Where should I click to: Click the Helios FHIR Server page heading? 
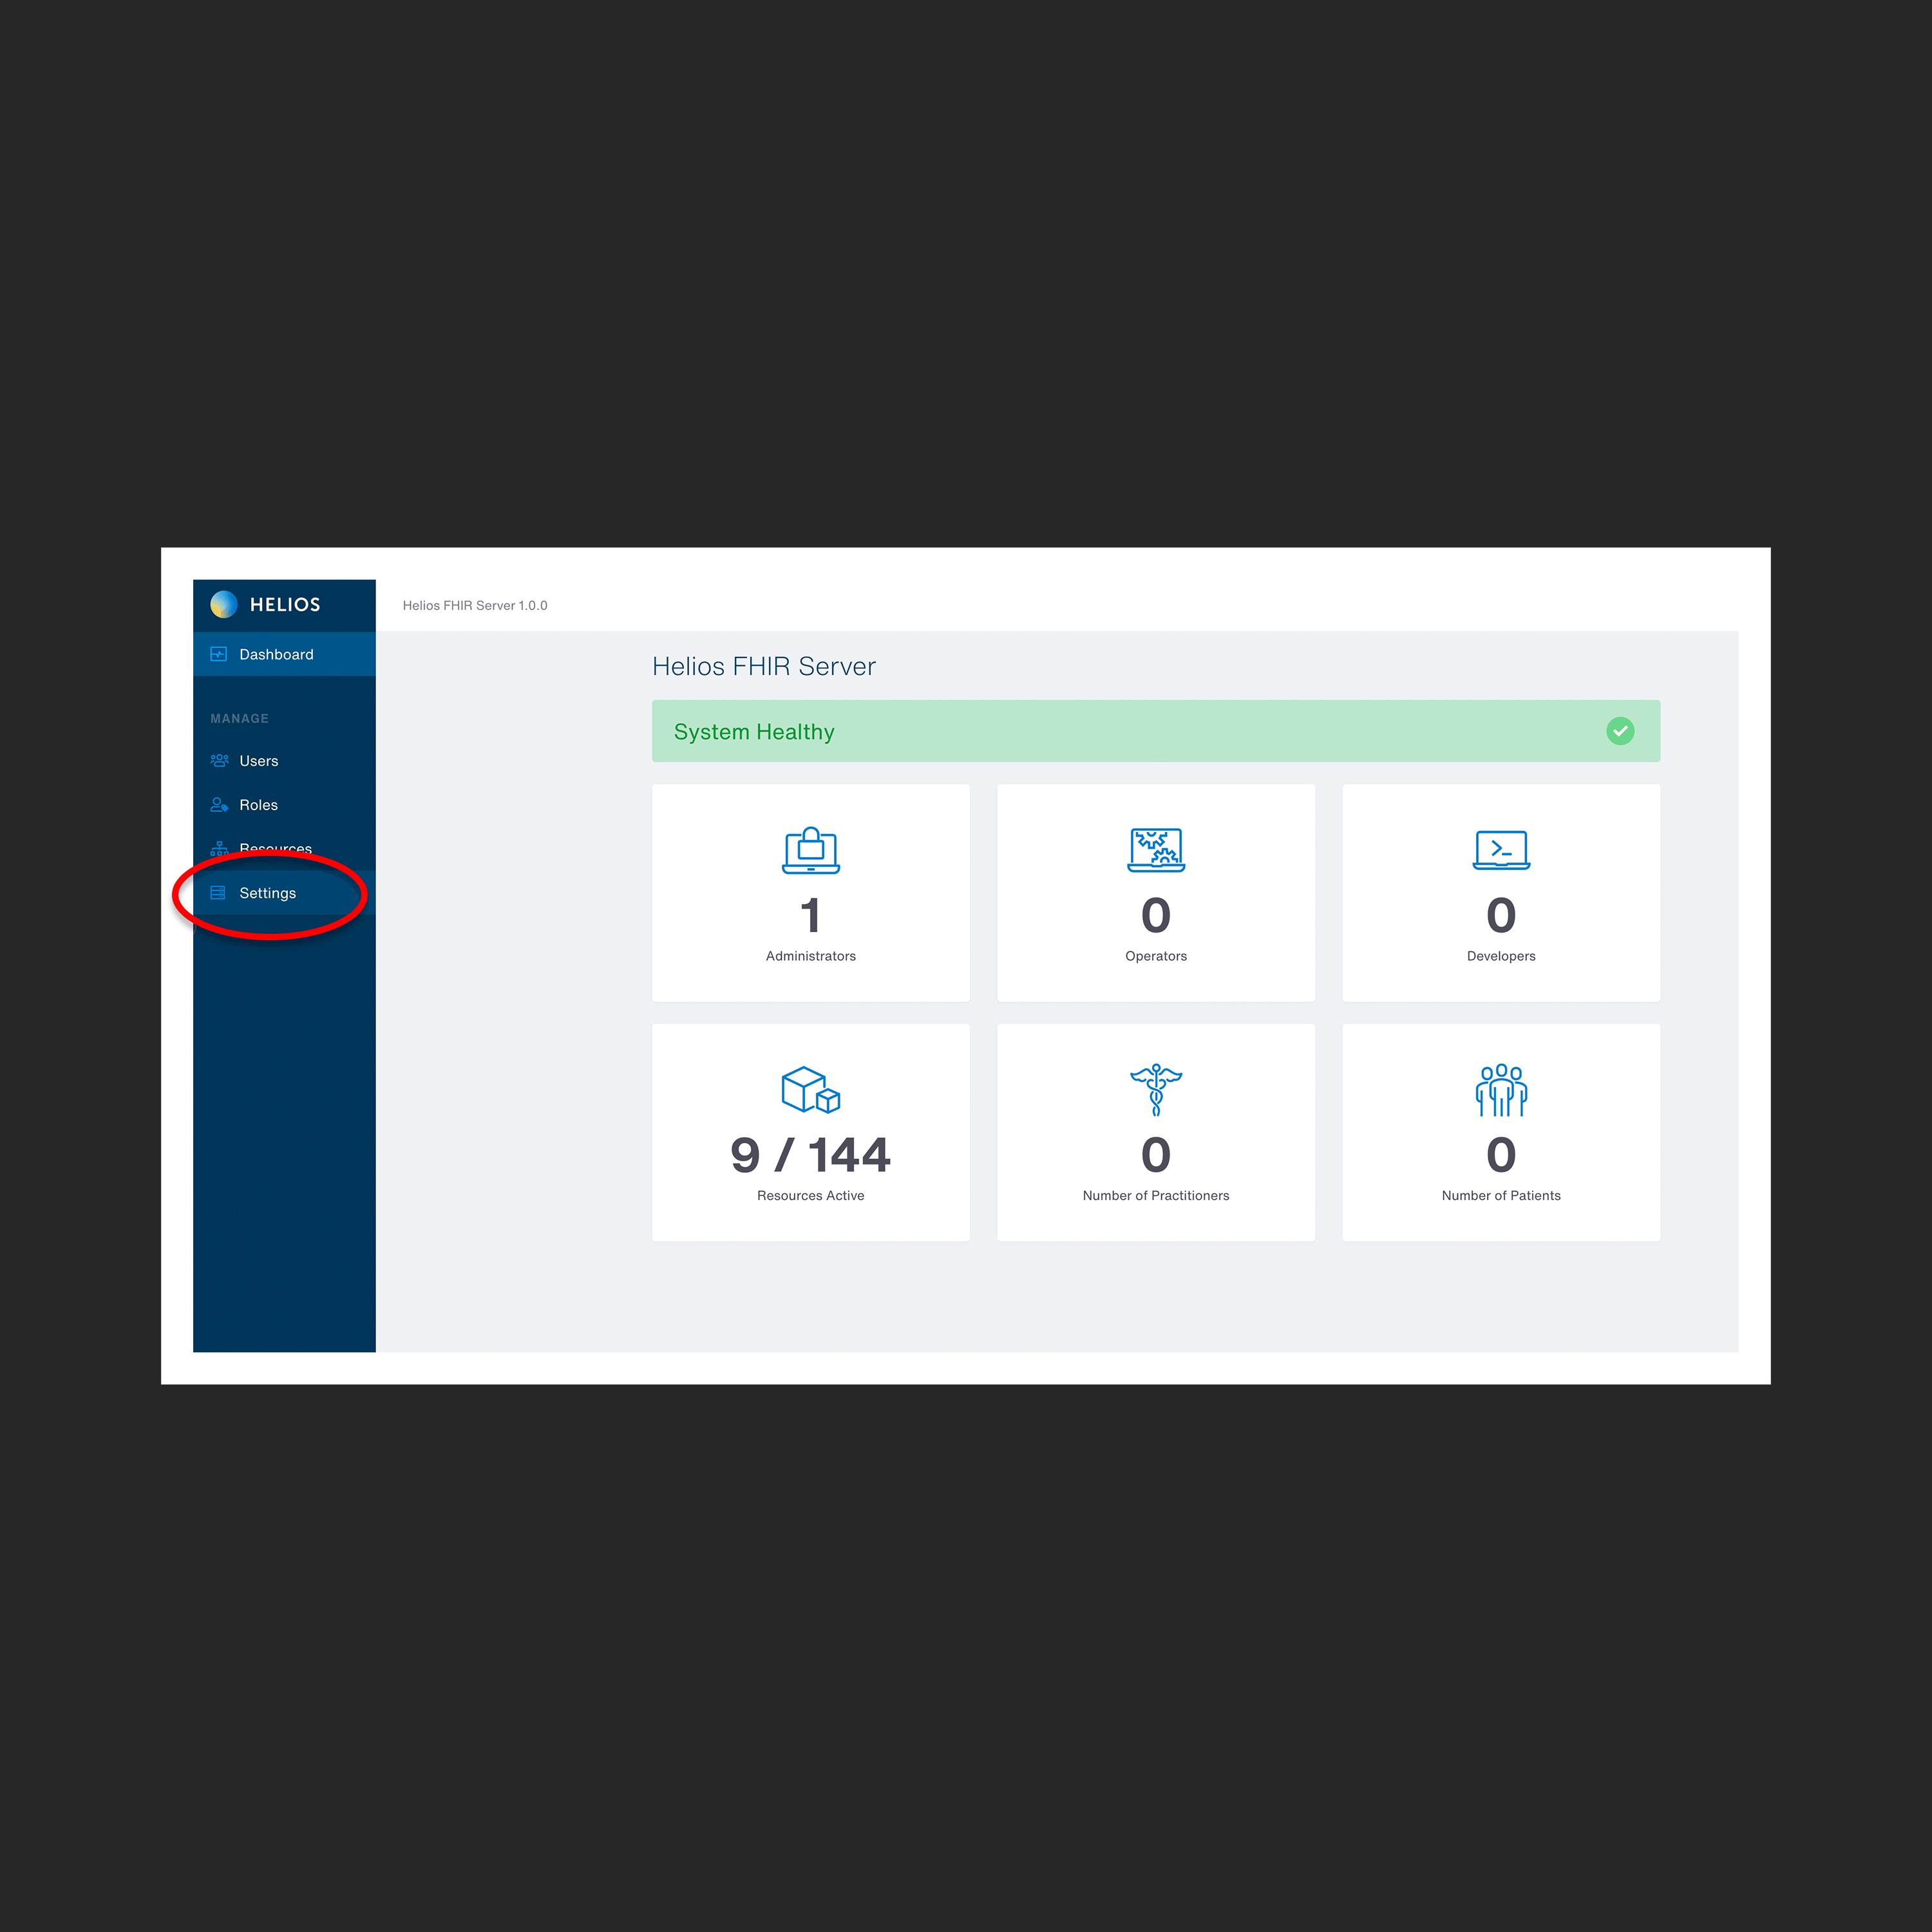[x=764, y=667]
